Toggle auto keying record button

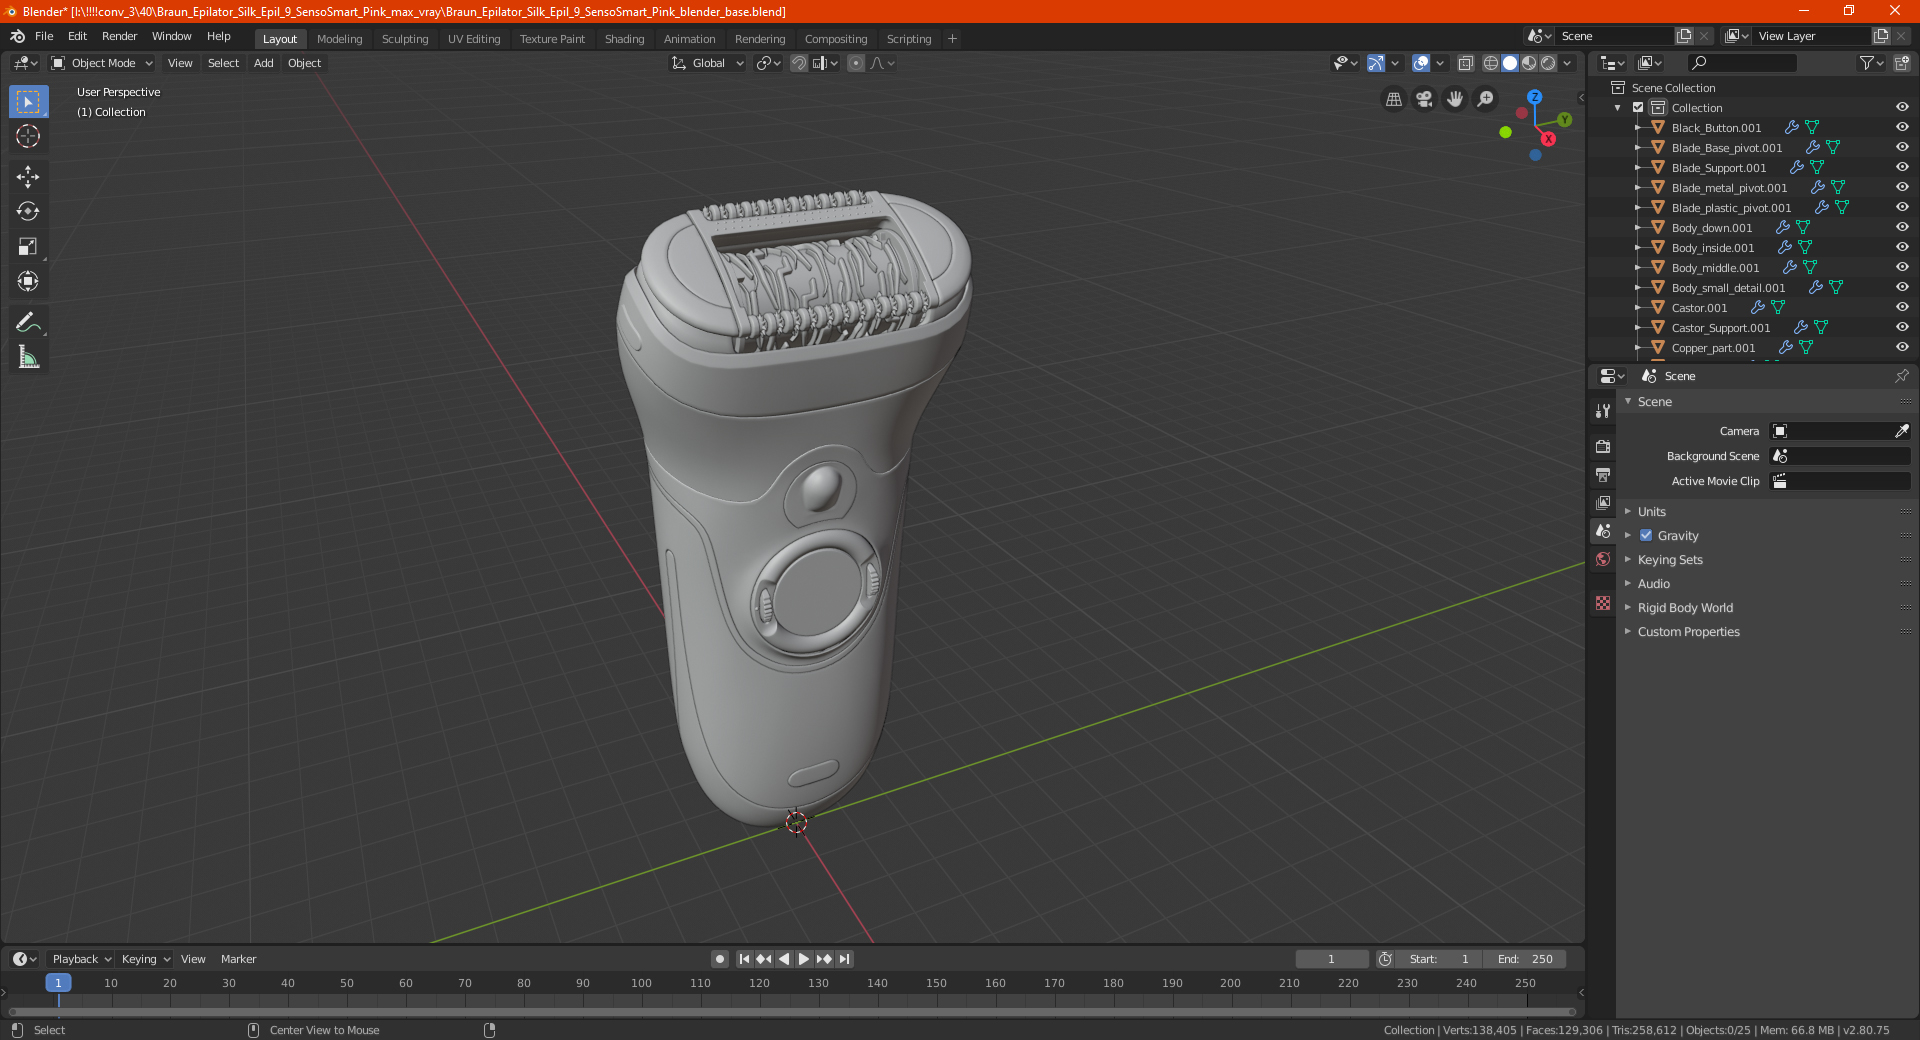click(x=719, y=959)
